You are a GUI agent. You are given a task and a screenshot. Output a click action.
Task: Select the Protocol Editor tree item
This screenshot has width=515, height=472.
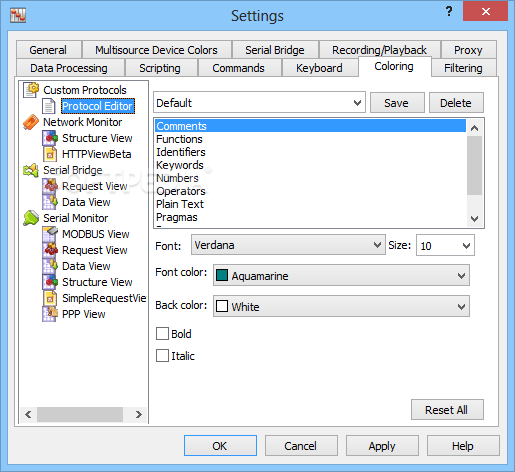coord(98,106)
